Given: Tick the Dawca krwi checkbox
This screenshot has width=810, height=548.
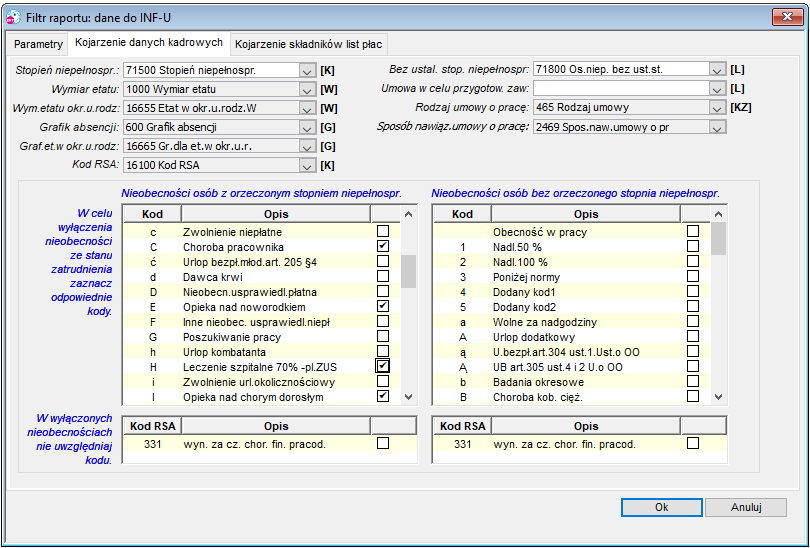Looking at the screenshot, I should coord(383,276).
